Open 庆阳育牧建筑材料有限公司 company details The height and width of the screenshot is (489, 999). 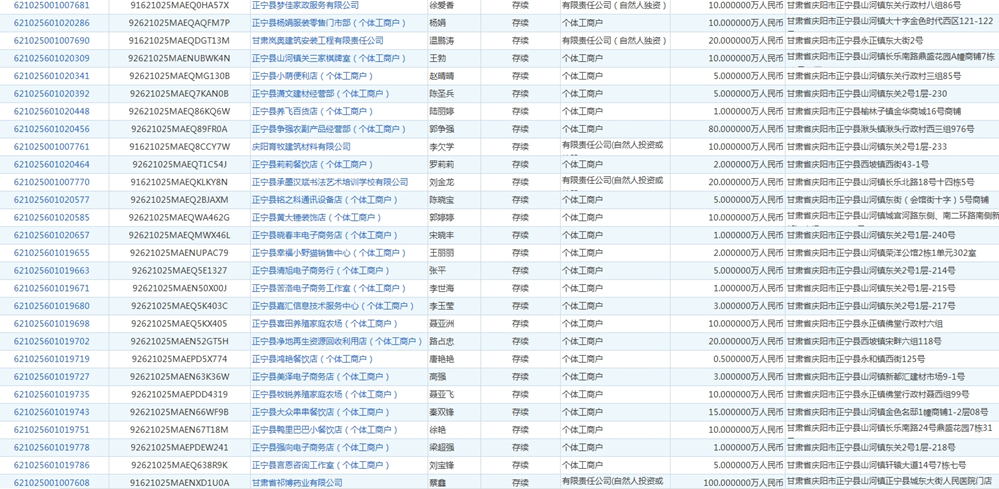pos(301,147)
